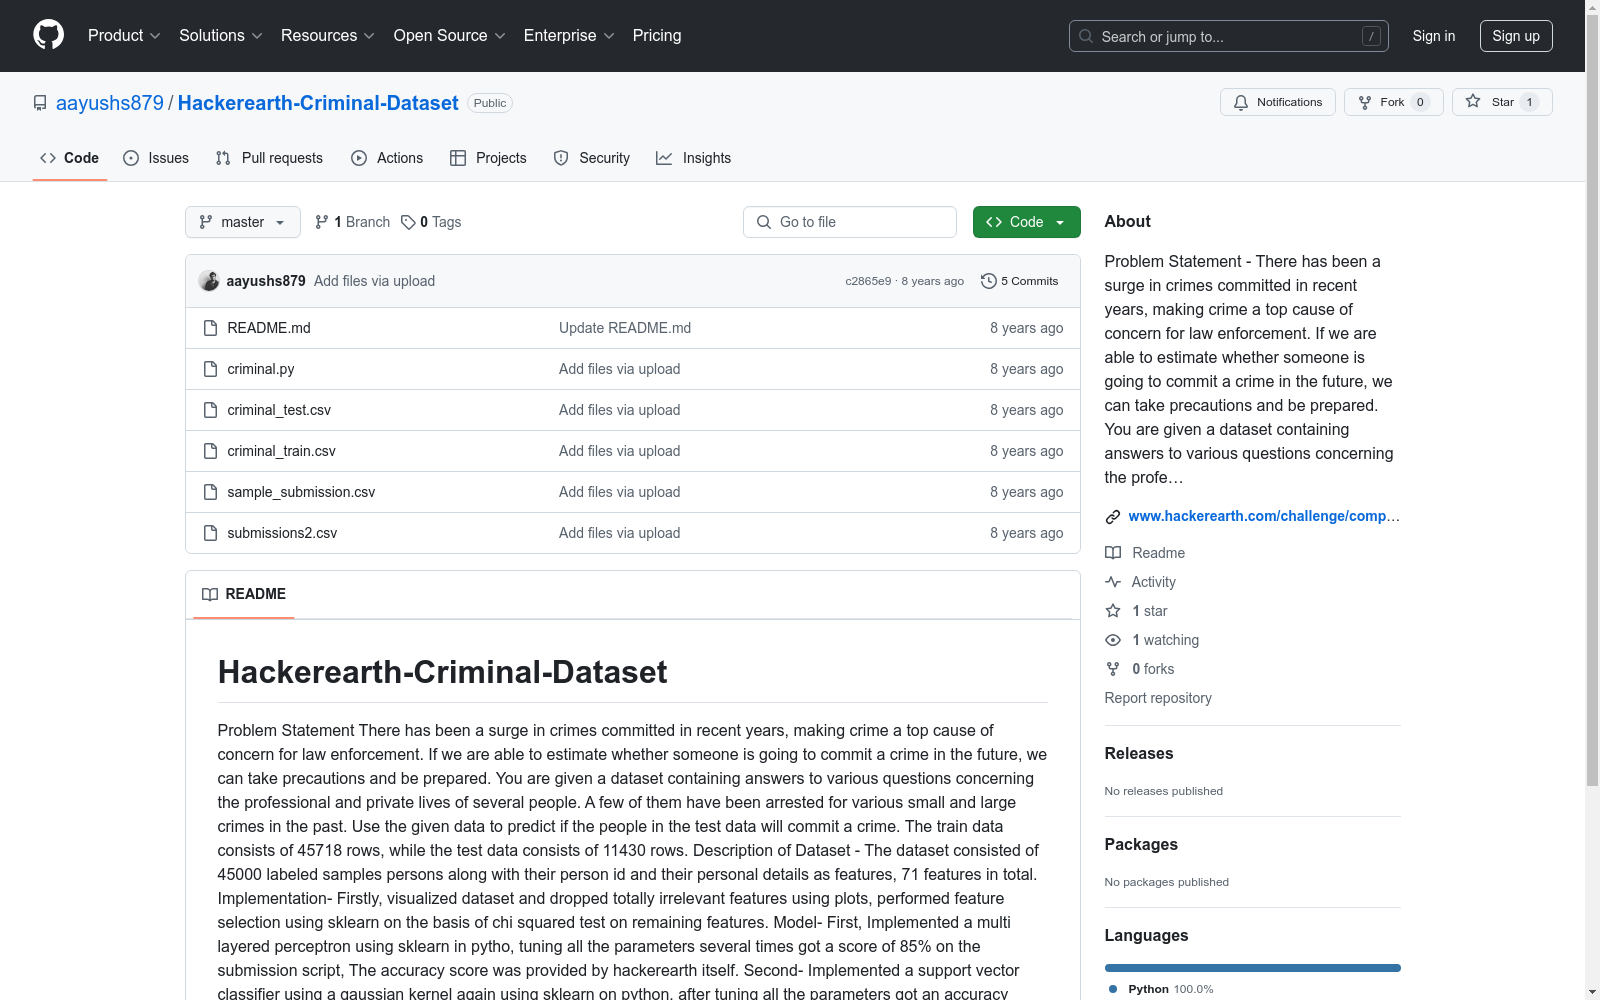Open commit c2865e9

click(x=868, y=281)
